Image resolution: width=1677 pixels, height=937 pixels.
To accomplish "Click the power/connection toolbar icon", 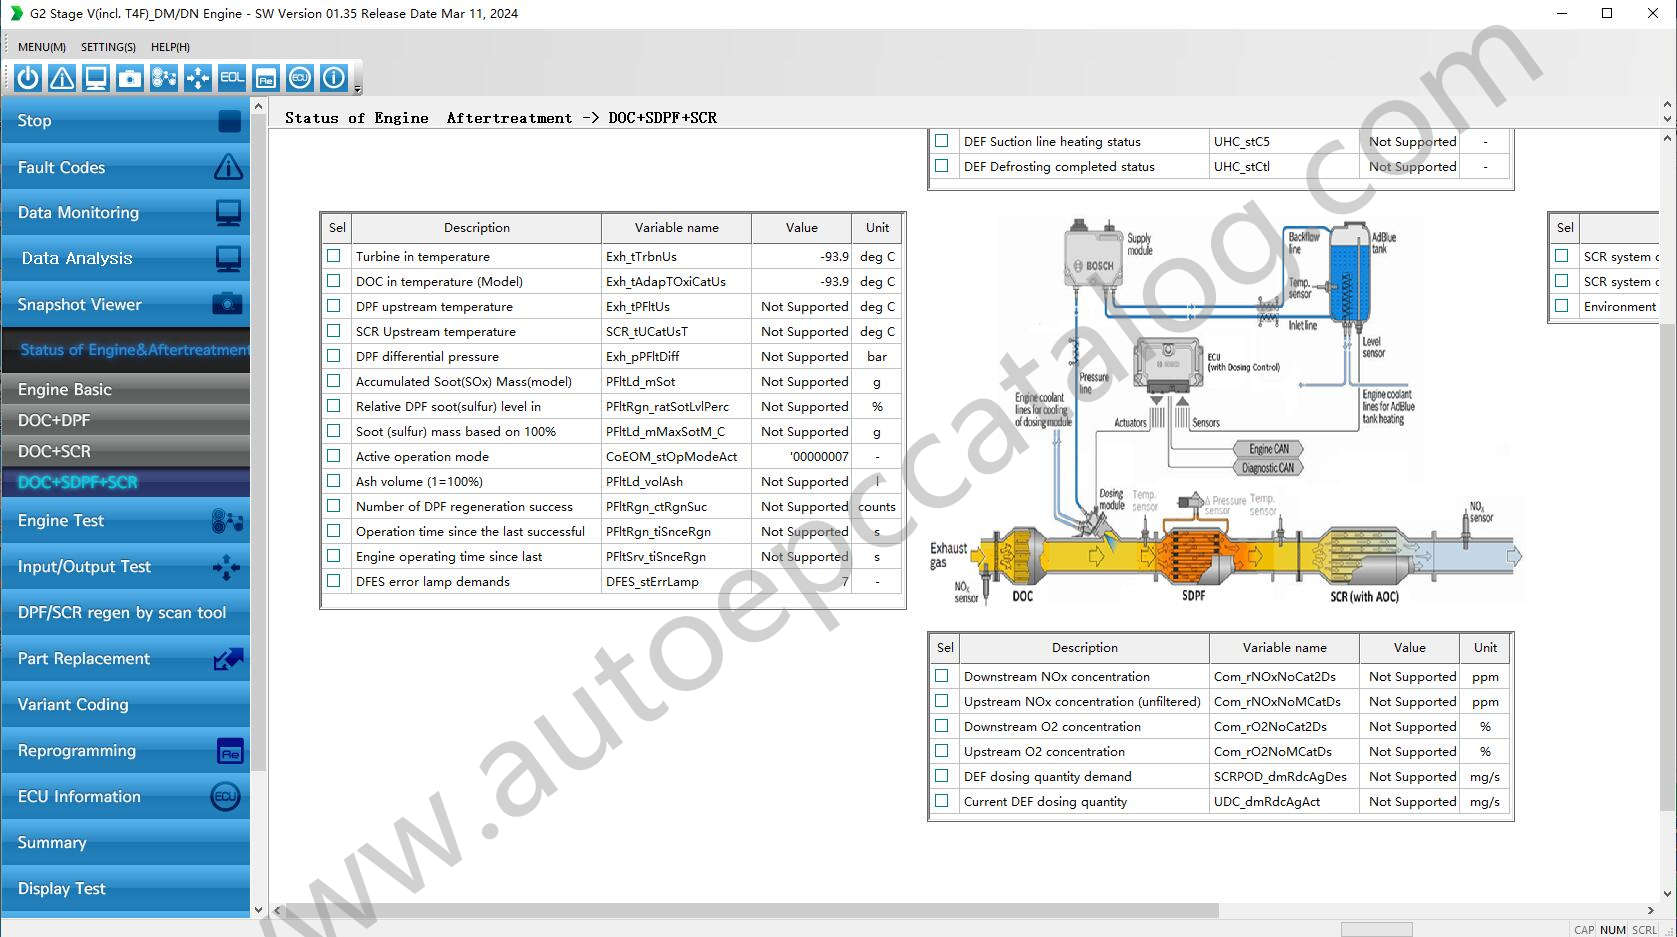I will pos(27,78).
